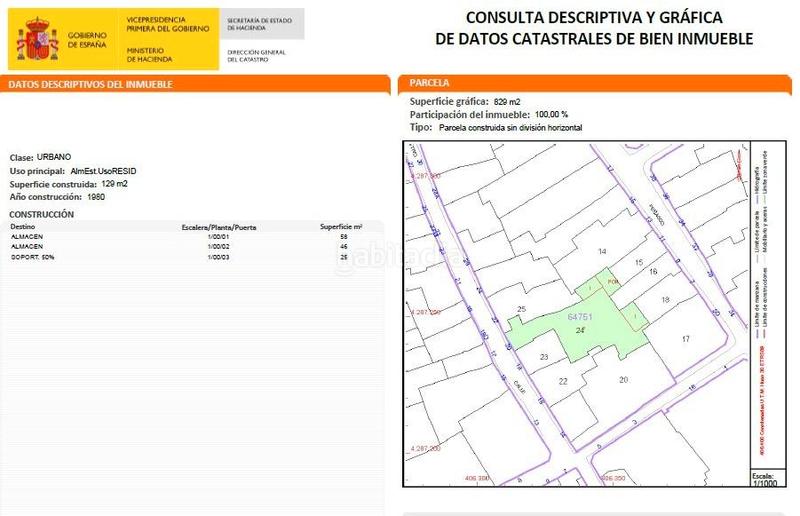Click the Gobierno de España logo text
This screenshot has height=516, width=800.
pos(87,39)
